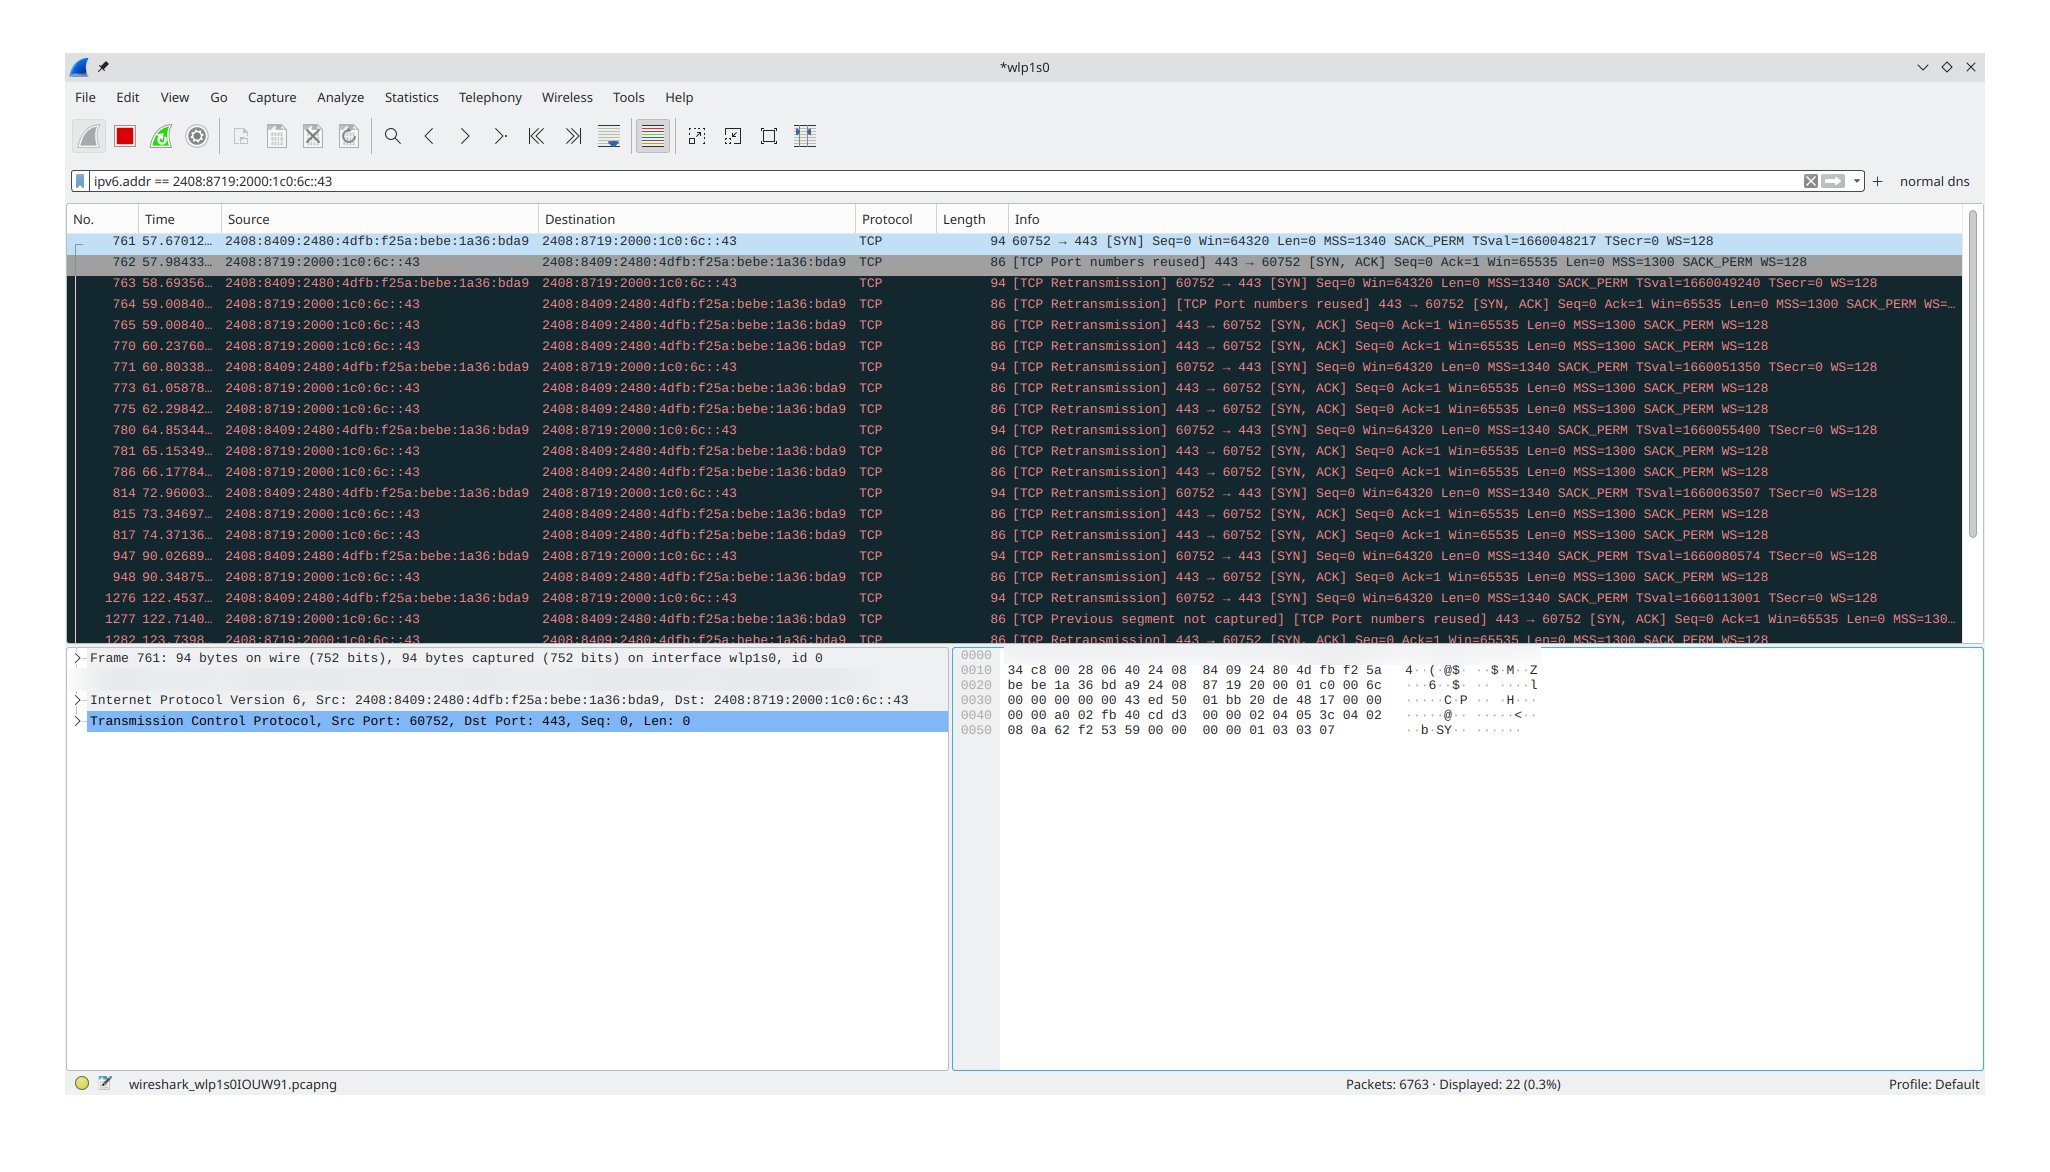2050x1172 pixels.
Task: Jump to the last packet using toolbar icon
Action: [x=573, y=136]
